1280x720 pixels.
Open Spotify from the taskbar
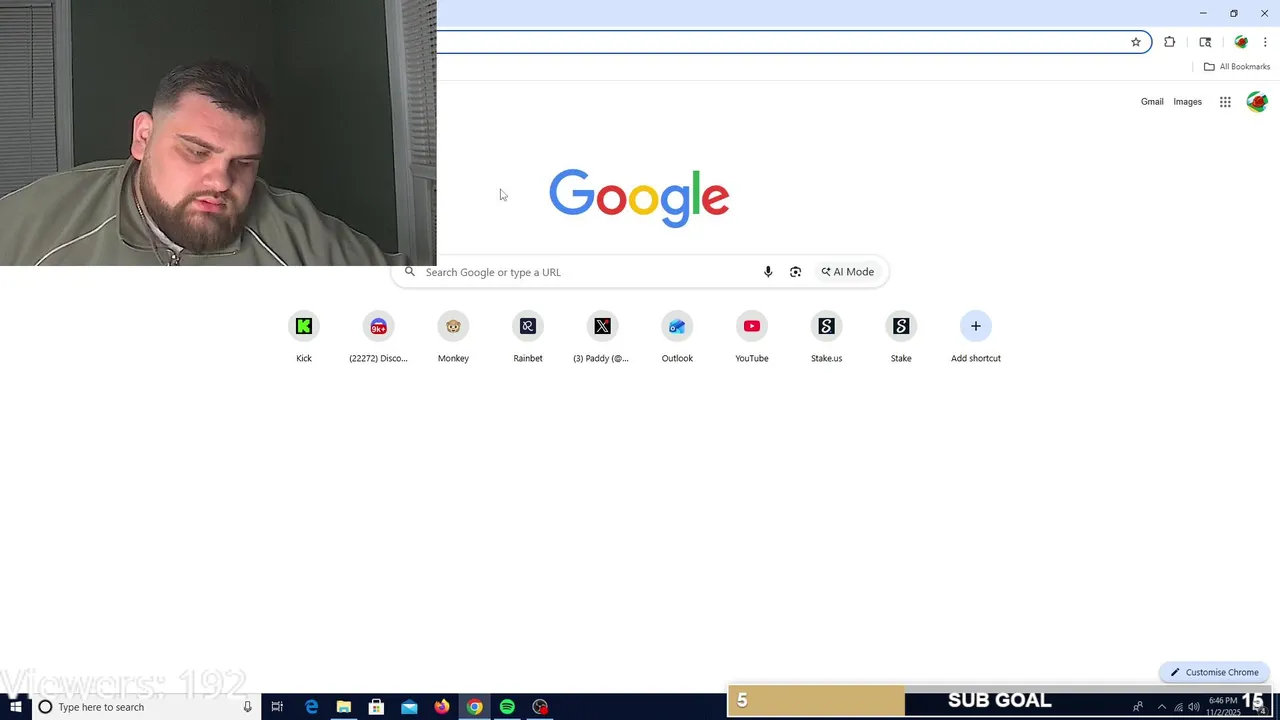pos(507,707)
